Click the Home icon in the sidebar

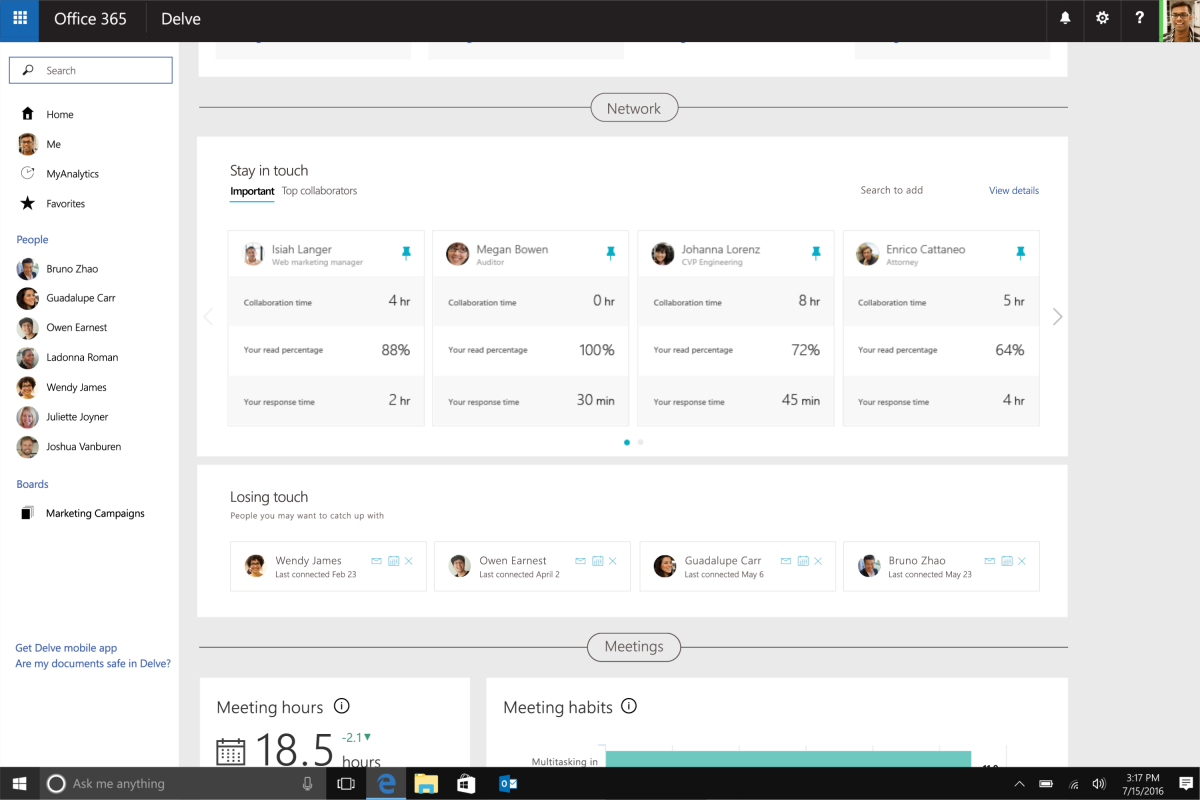29,114
